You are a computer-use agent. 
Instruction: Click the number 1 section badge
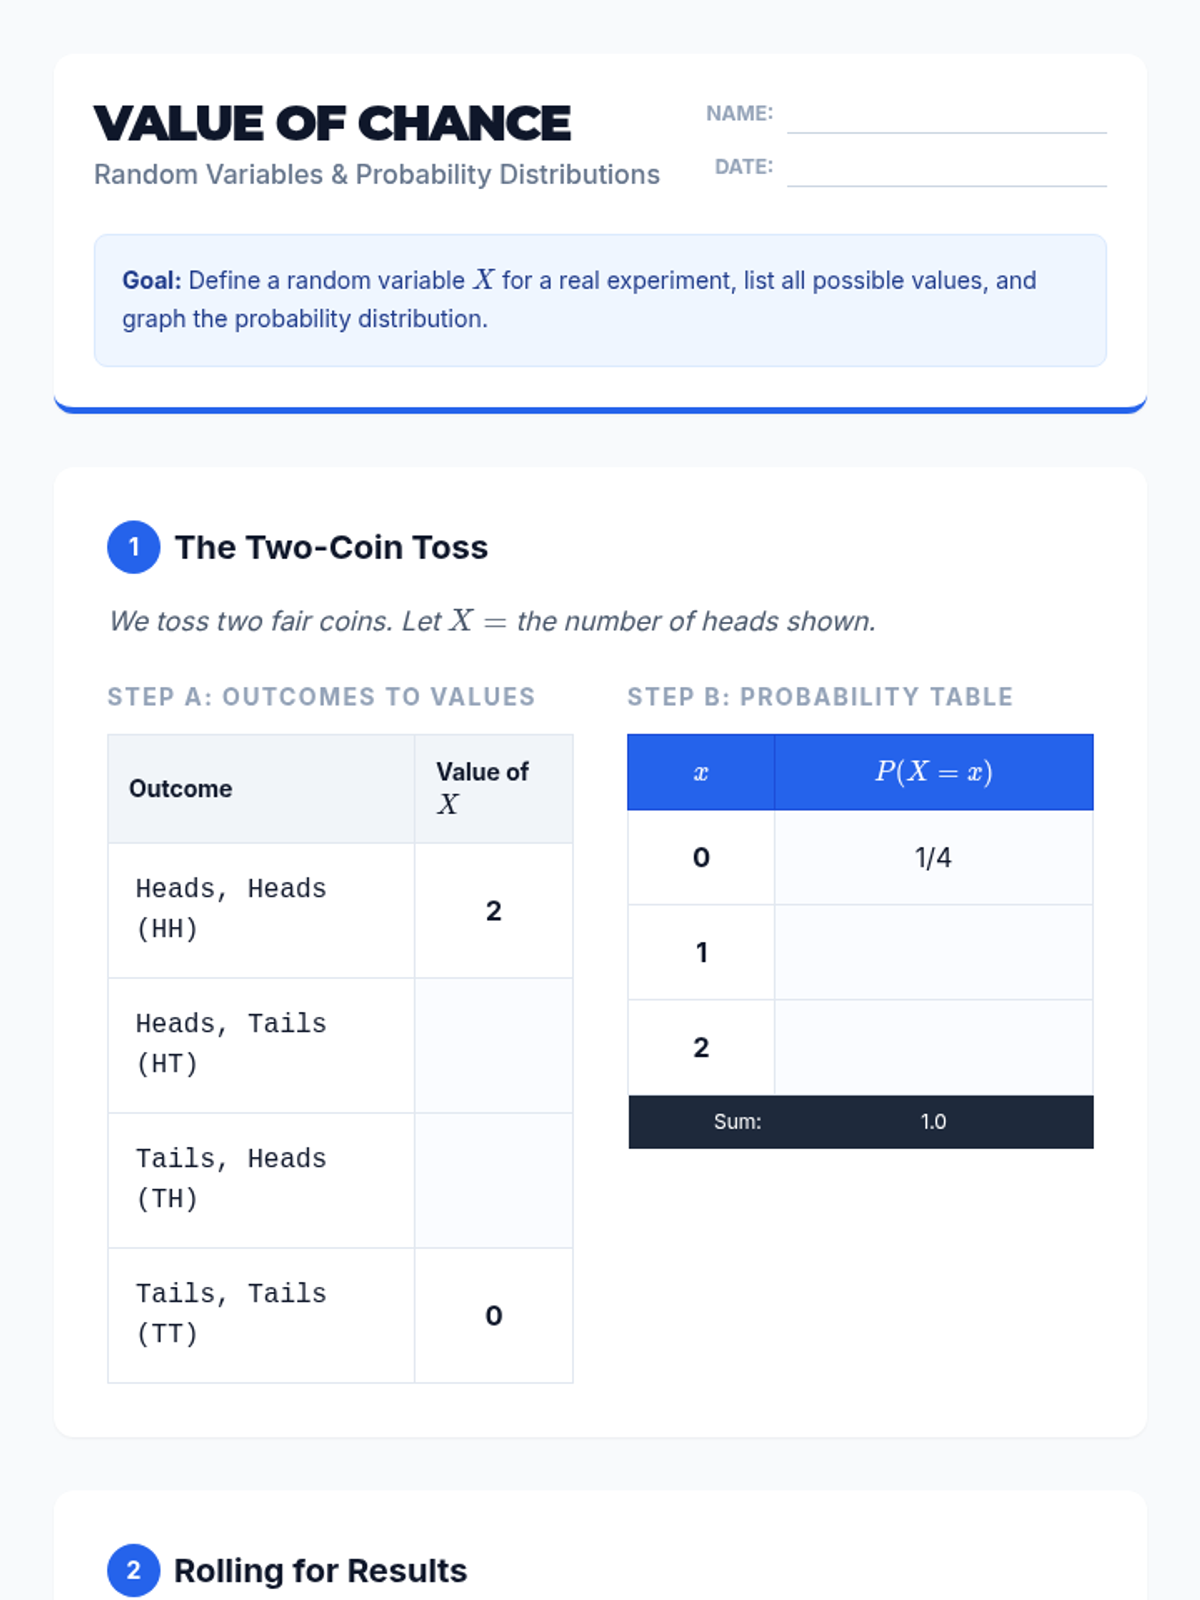point(133,547)
